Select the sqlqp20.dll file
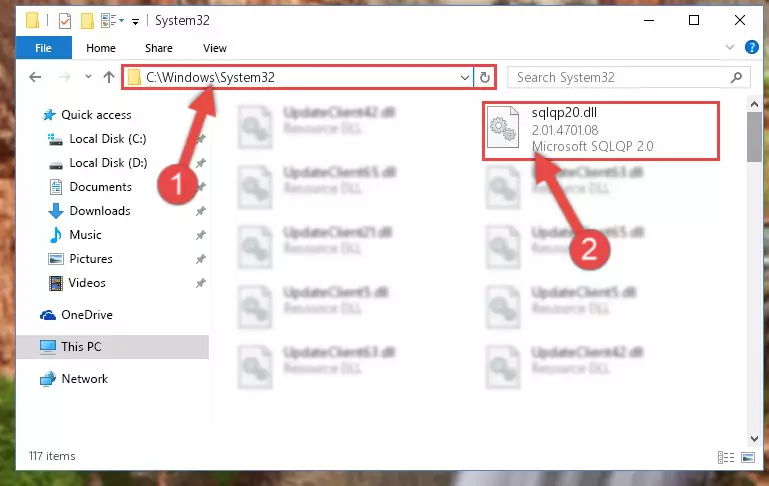The image size is (769, 486). tap(601, 130)
